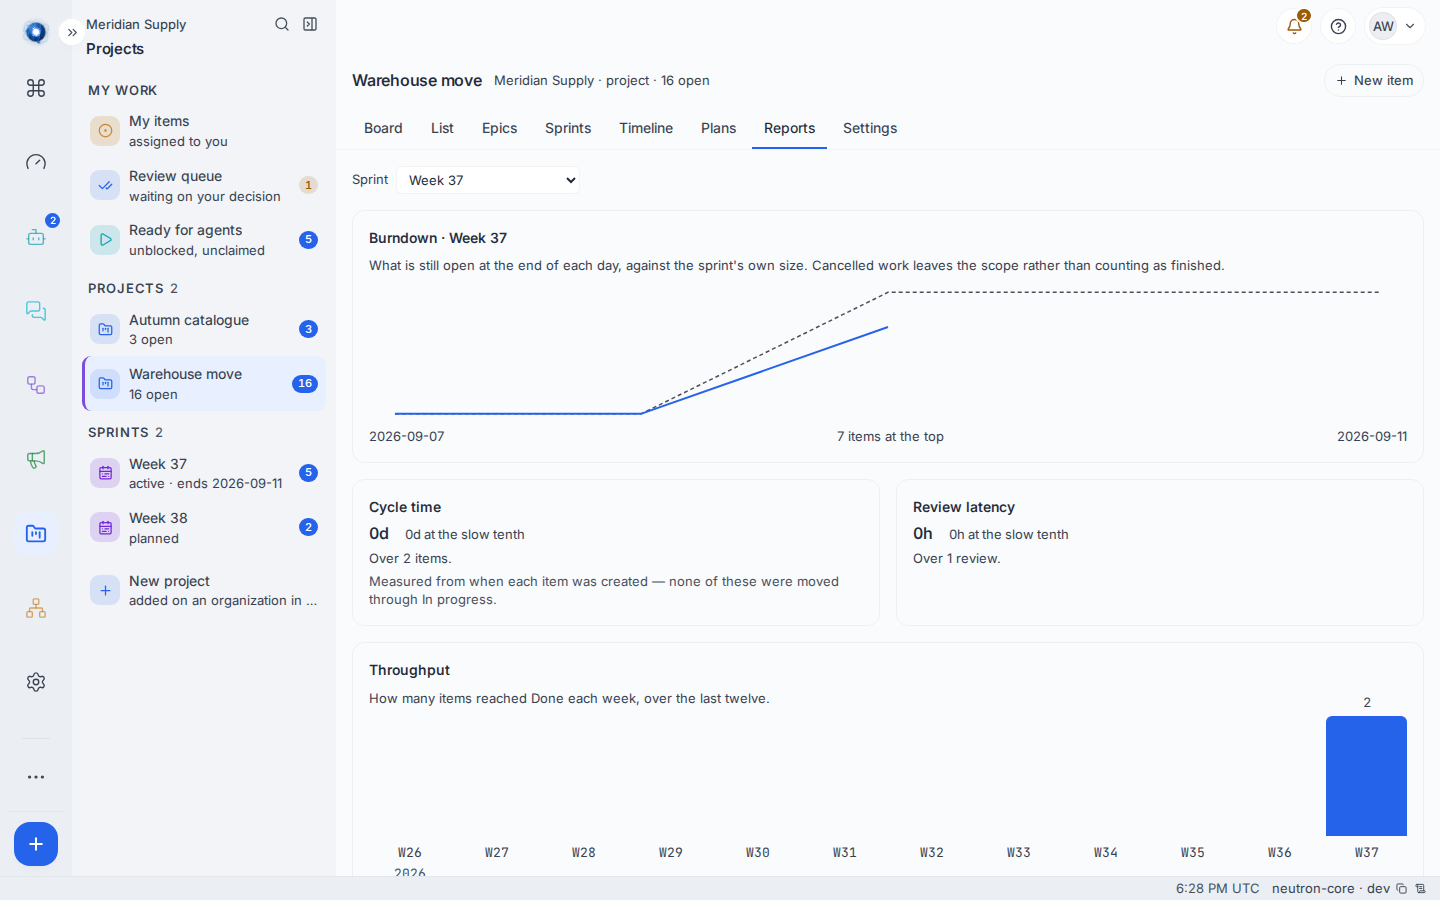Open the Week 37 sprint in sidebar
The height and width of the screenshot is (900, 1440).
[204, 473]
